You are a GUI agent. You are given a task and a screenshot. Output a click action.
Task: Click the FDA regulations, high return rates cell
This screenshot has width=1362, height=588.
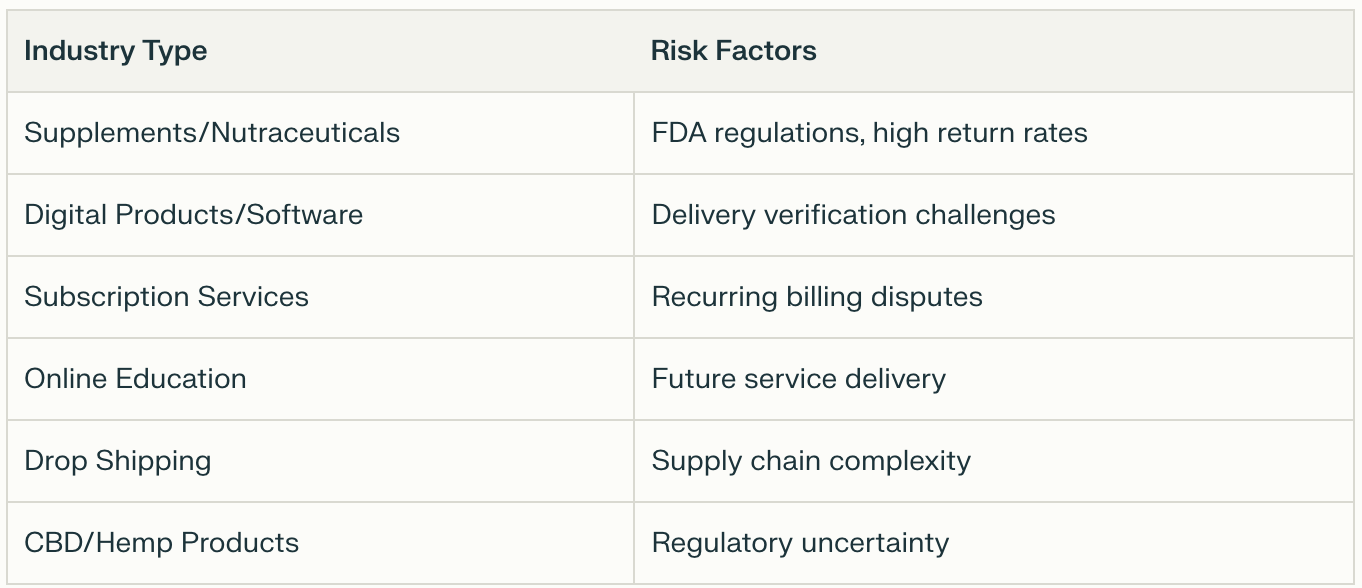(869, 133)
